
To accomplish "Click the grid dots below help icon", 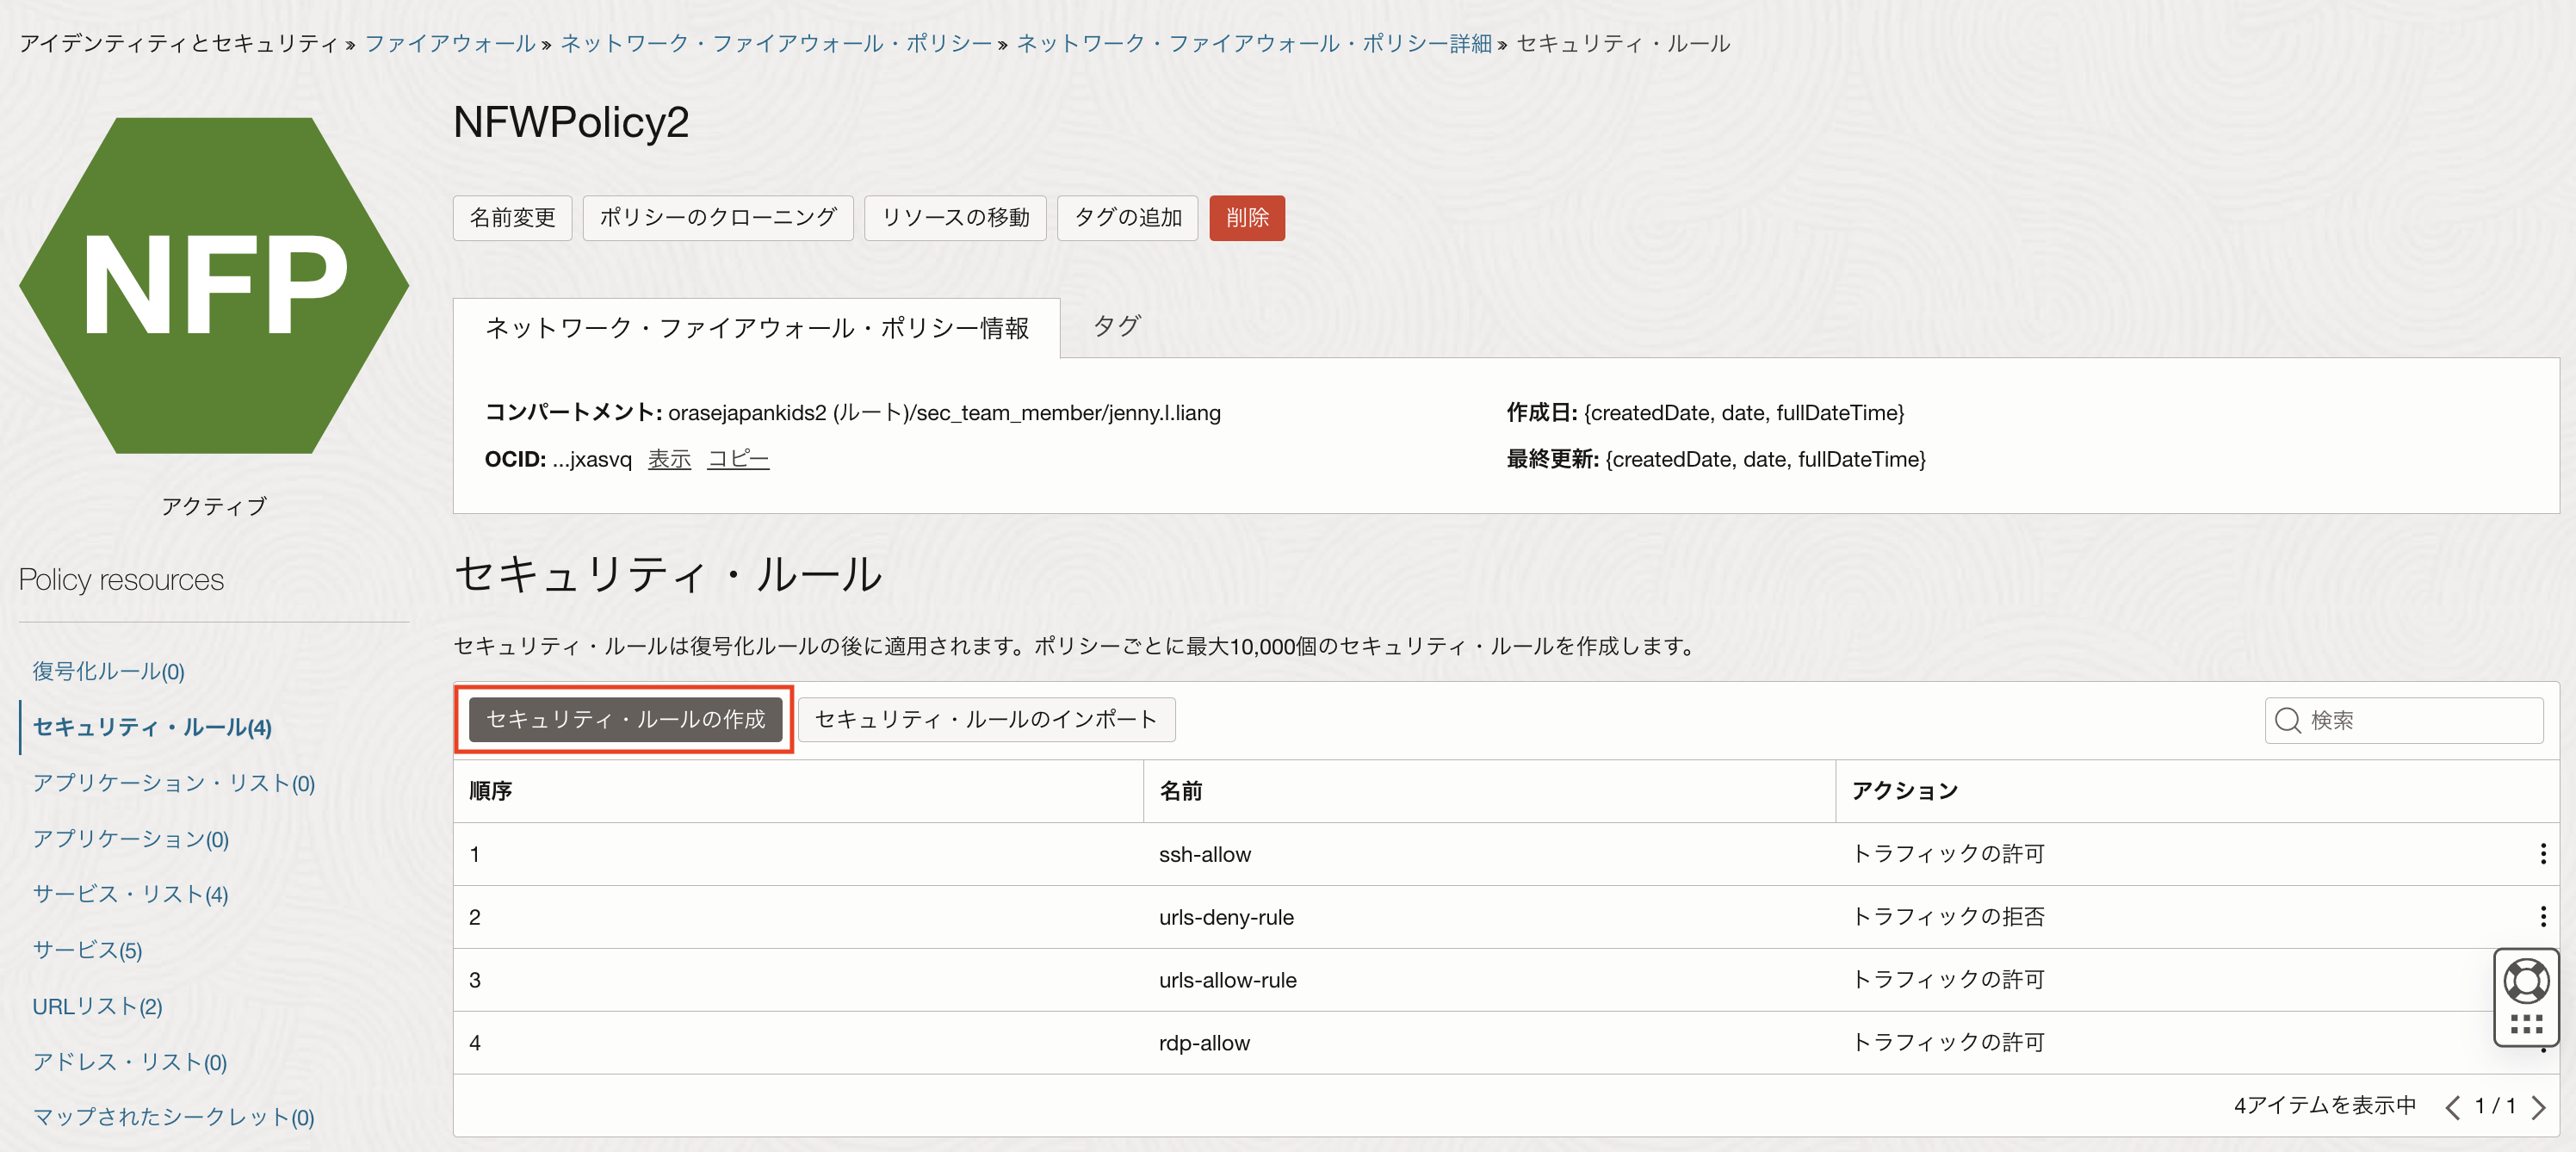I will point(2525,1024).
